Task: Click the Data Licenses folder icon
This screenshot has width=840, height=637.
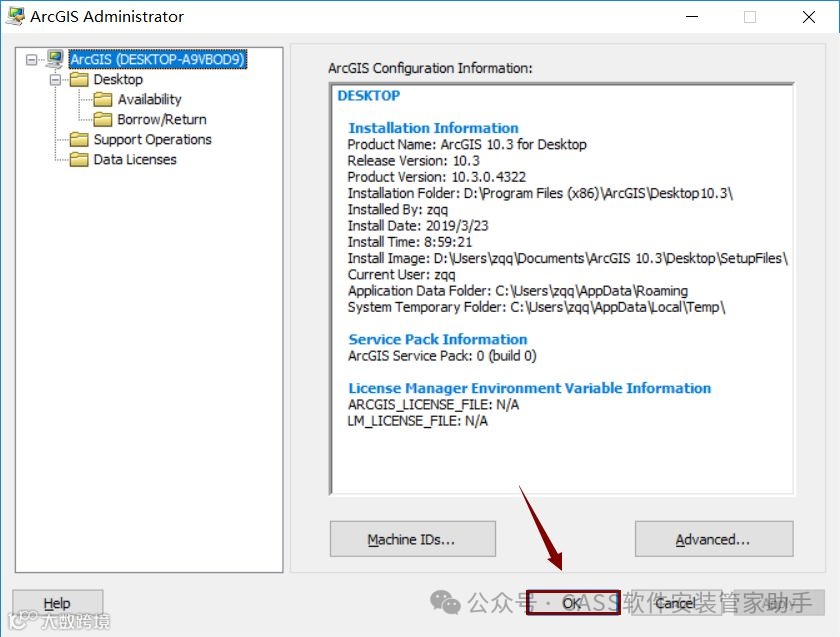Action: pos(79,160)
